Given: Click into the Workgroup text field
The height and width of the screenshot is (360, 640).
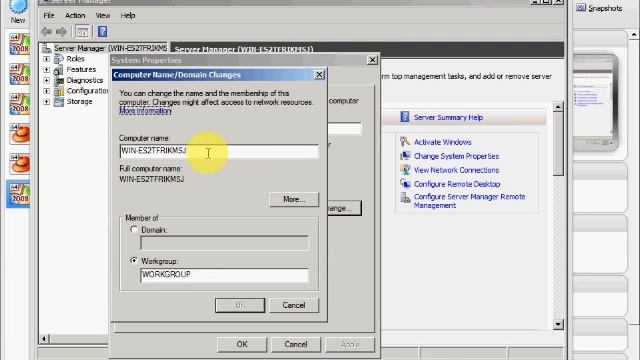Looking at the screenshot, I should click(x=224, y=275).
